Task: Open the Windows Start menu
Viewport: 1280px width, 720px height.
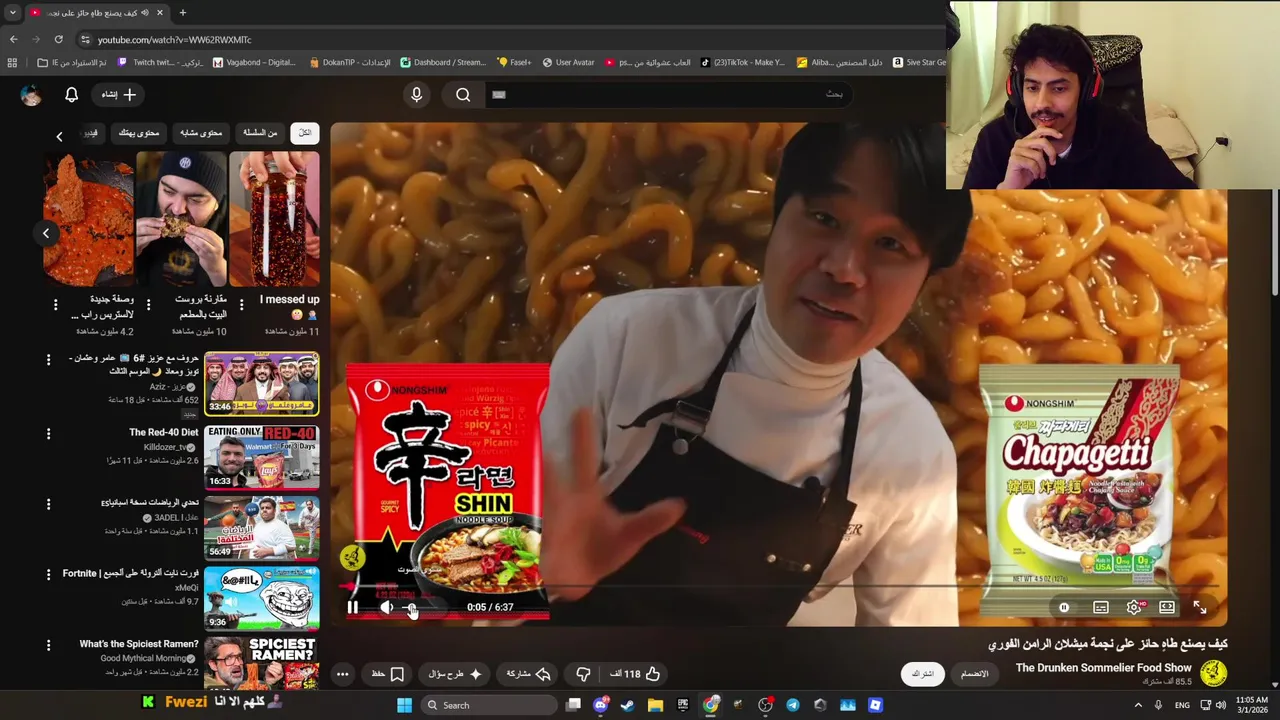Action: coord(404,705)
